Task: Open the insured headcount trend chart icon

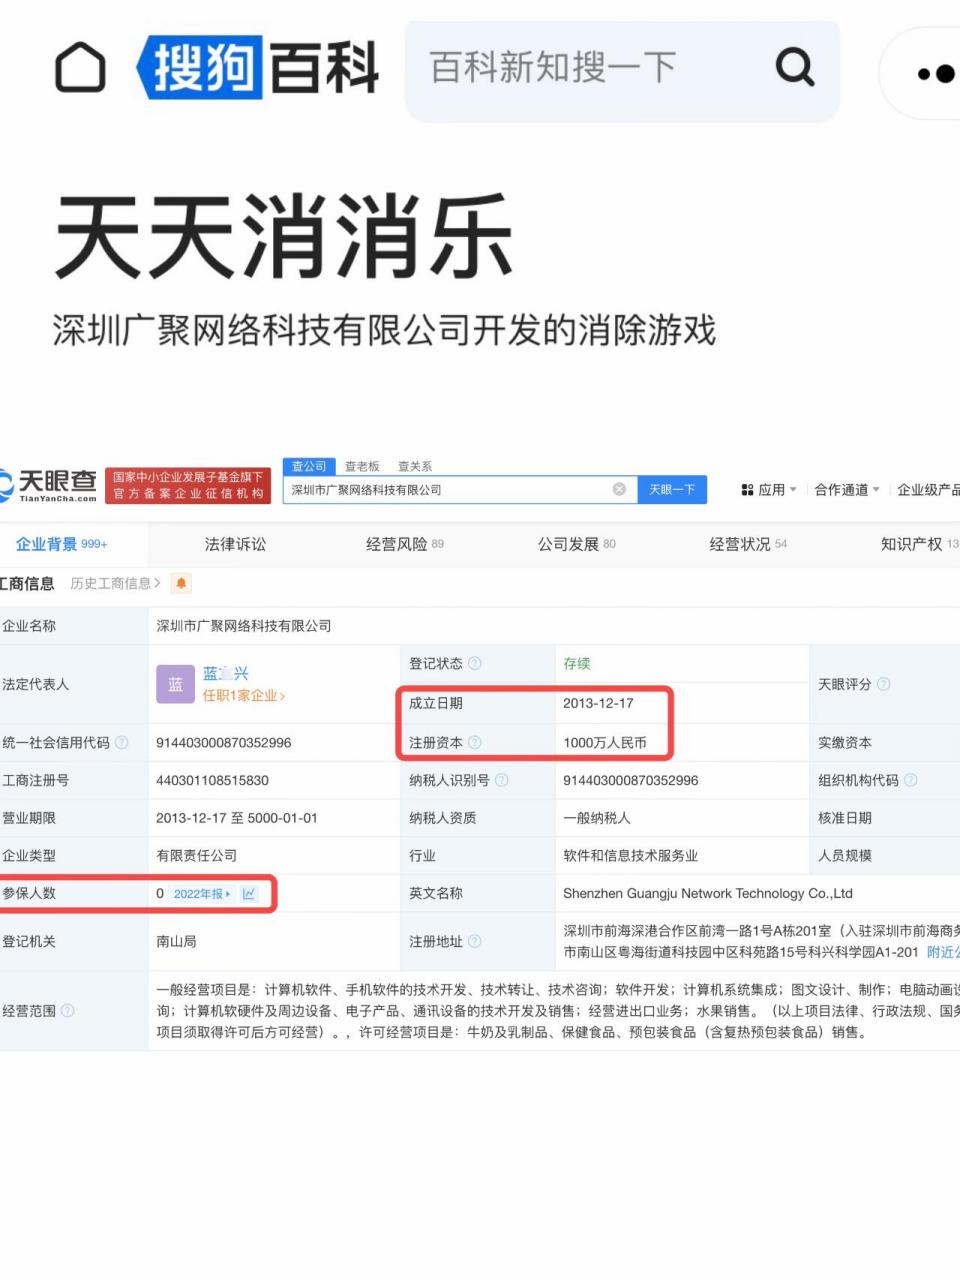Action: [x=249, y=894]
